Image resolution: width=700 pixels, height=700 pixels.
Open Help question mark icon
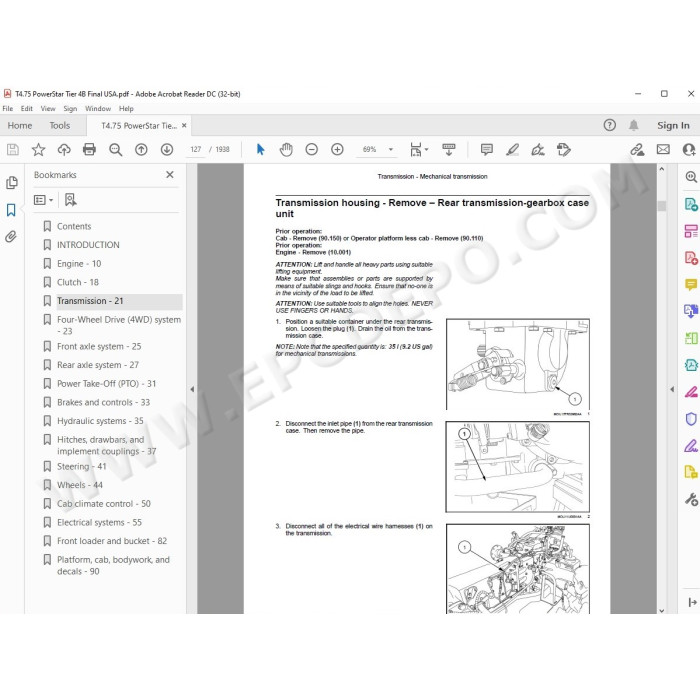[x=609, y=125]
